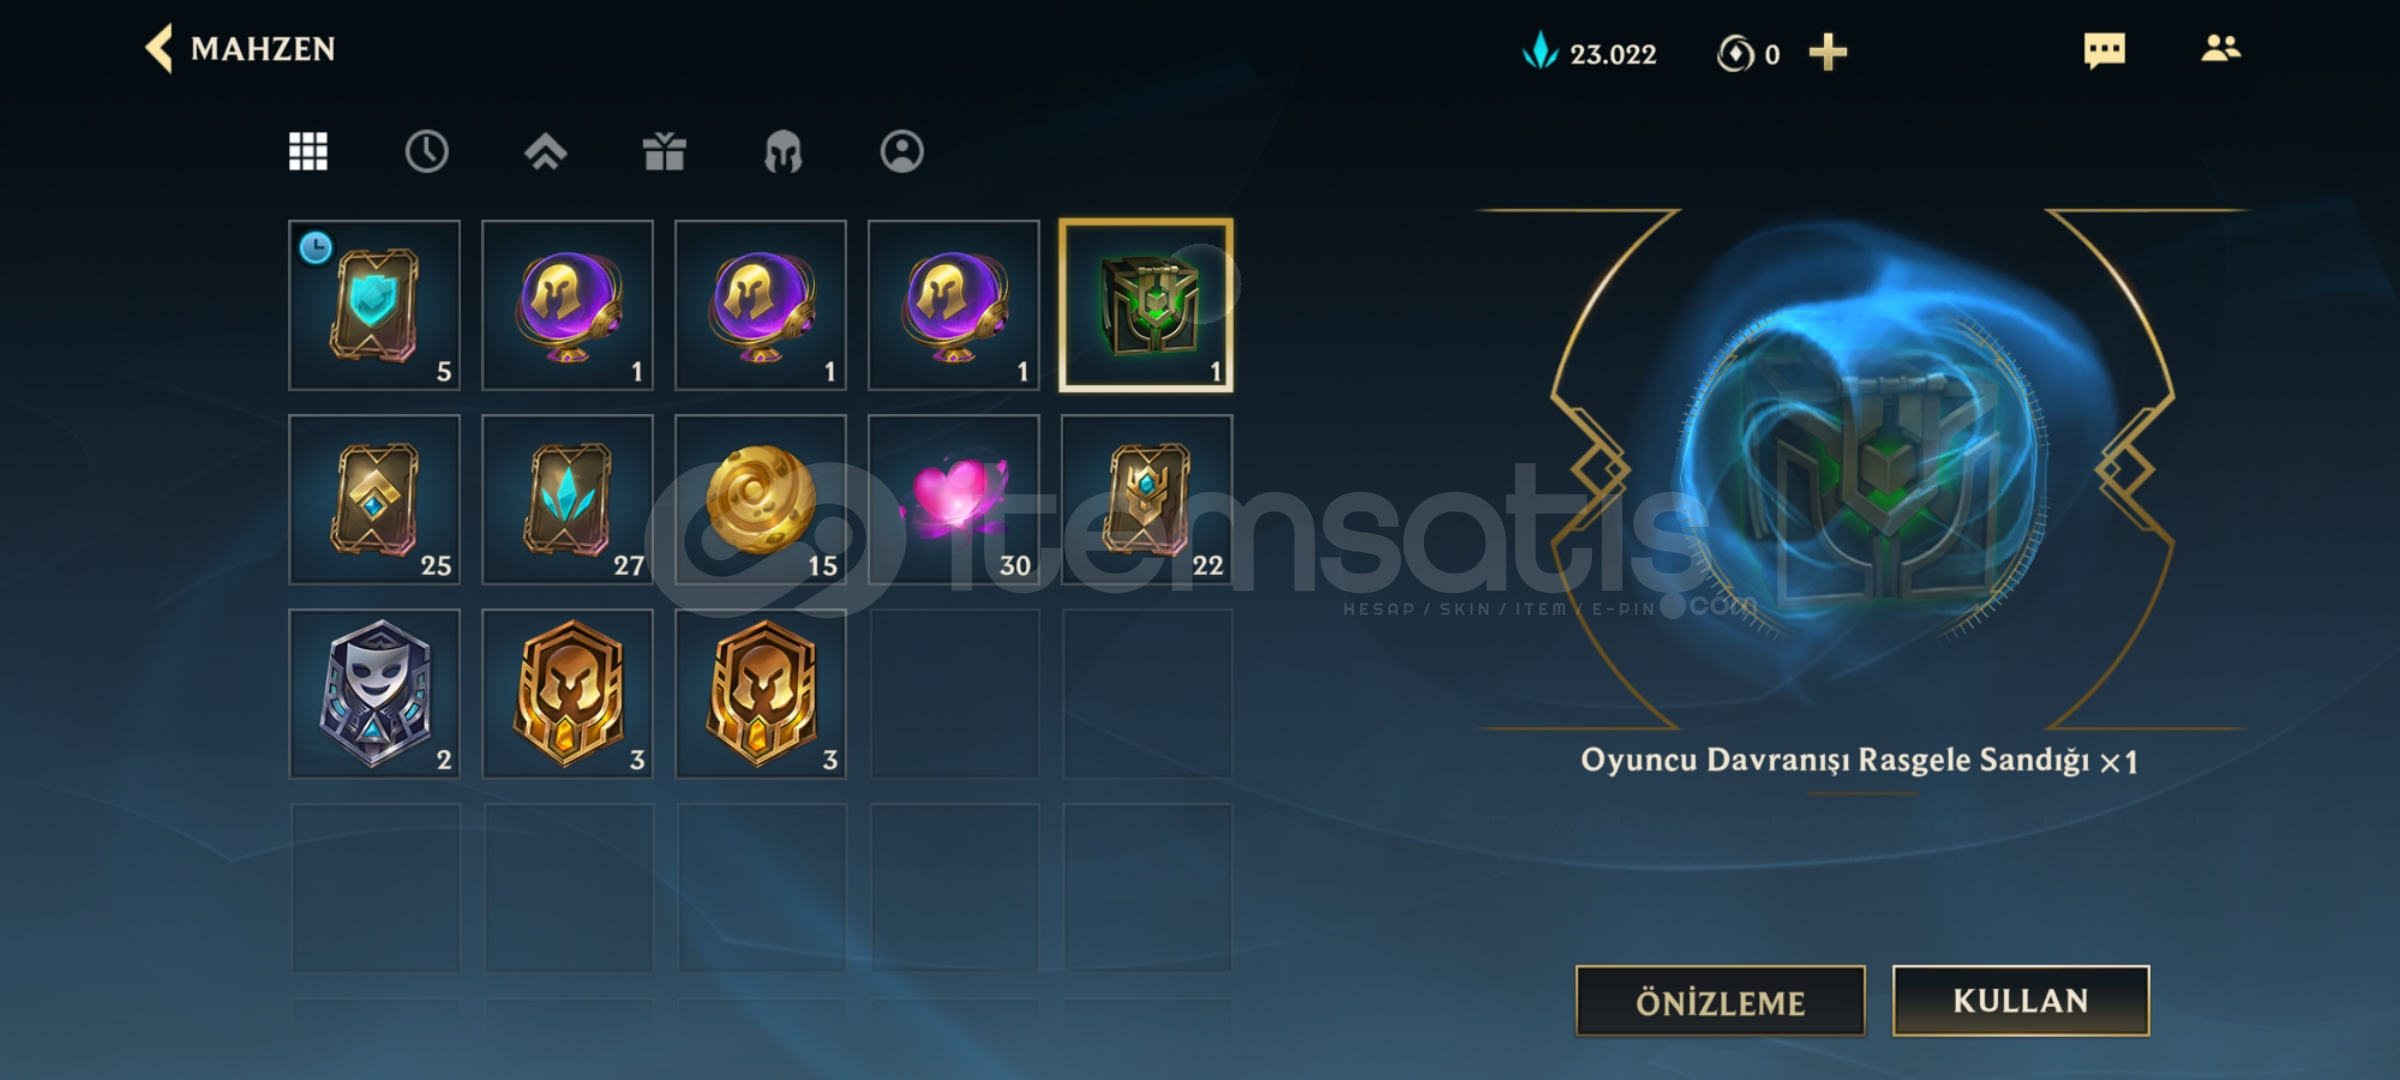Select the golden coin item with count 15
Viewport: 2400px width, 1080px height.
pos(761,500)
